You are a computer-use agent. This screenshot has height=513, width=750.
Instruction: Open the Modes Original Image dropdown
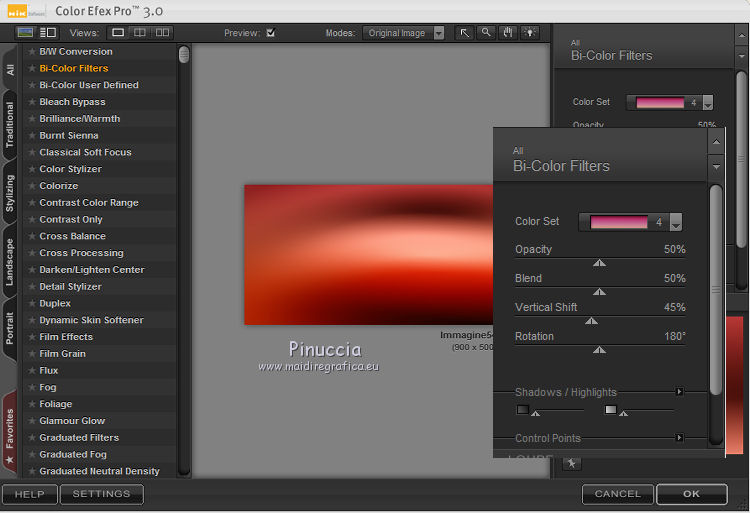(x=403, y=33)
